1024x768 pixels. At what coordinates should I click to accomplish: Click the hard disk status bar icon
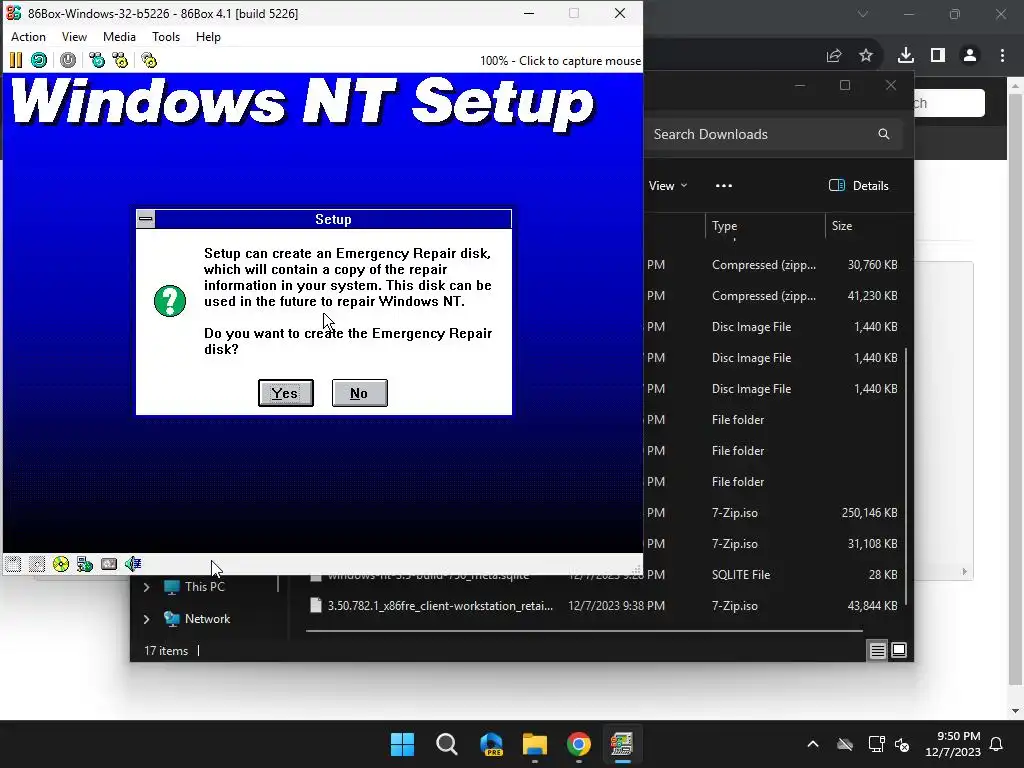tap(109, 564)
